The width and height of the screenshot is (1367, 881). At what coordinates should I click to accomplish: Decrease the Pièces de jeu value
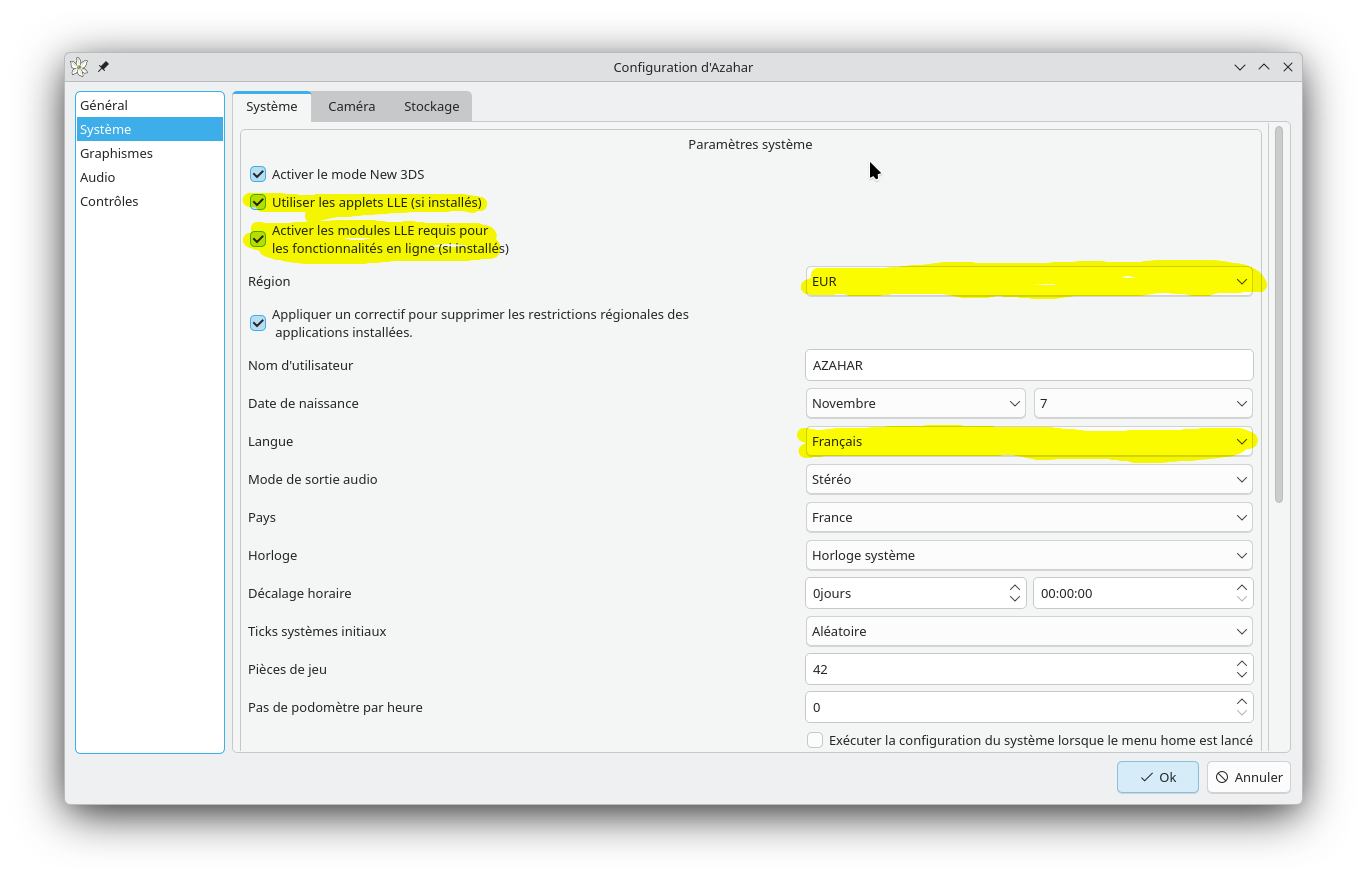coord(1242,676)
